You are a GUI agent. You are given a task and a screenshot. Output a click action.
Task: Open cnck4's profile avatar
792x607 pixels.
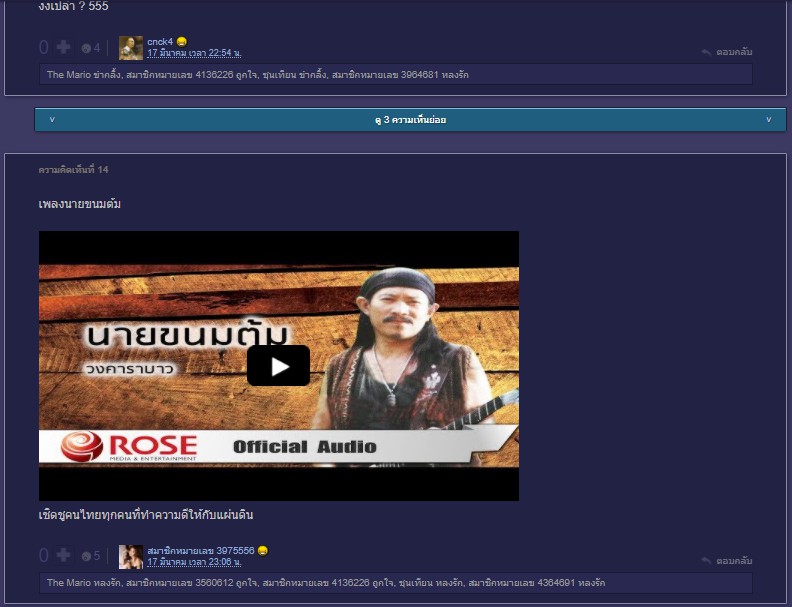point(131,48)
